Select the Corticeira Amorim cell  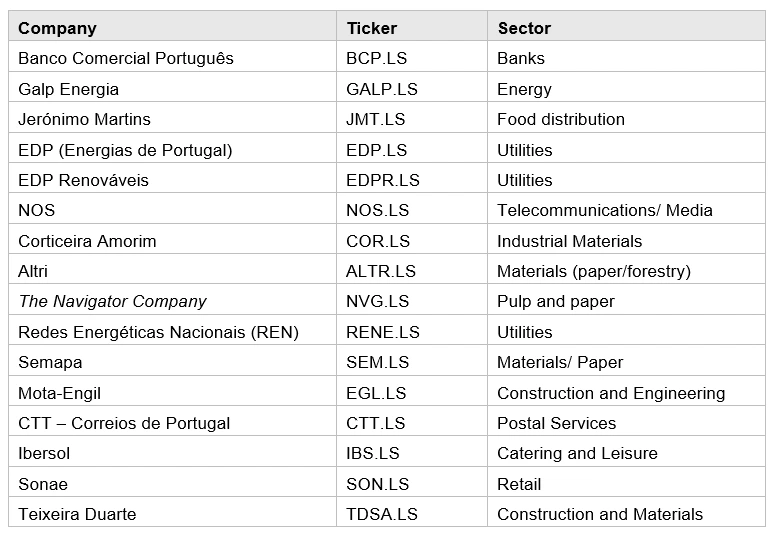[x=172, y=239]
